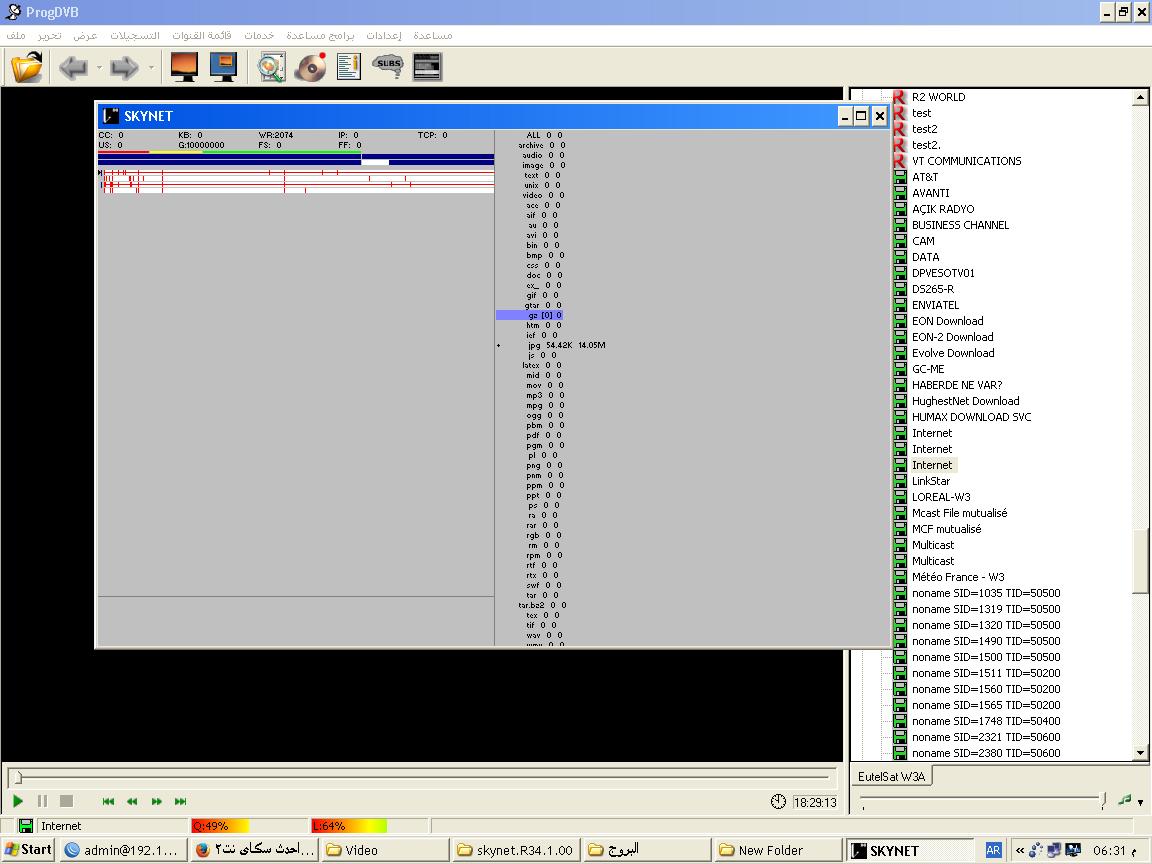Skip to next with the skip-forward button
This screenshot has height=864, width=1152.
coord(181,801)
